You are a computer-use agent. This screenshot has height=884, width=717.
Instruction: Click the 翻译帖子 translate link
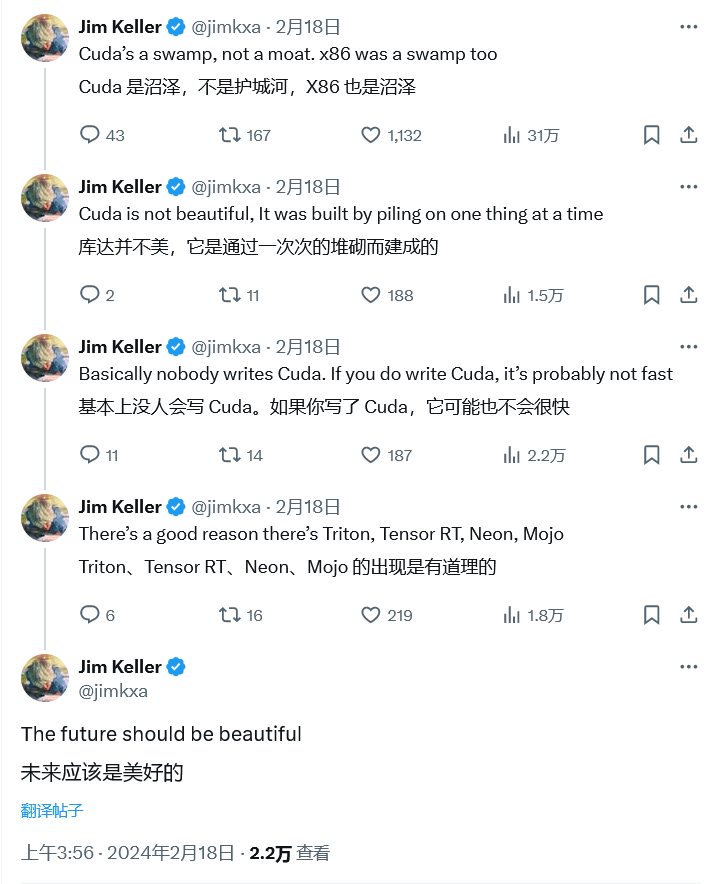(x=52, y=810)
